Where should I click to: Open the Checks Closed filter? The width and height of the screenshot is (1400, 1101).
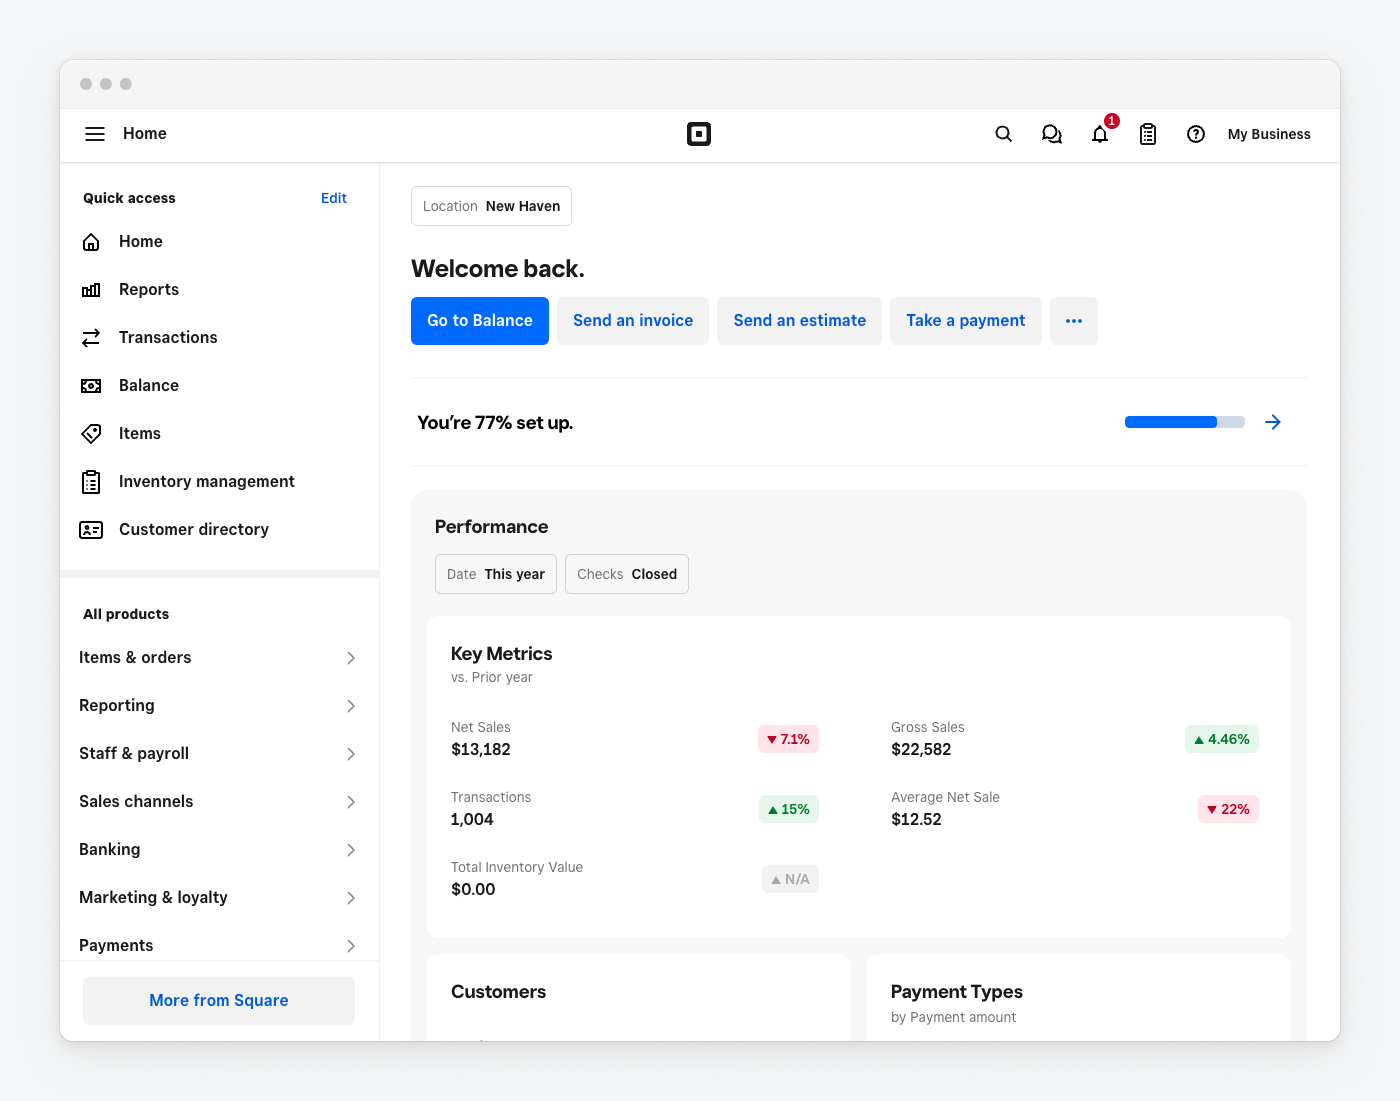pos(626,574)
